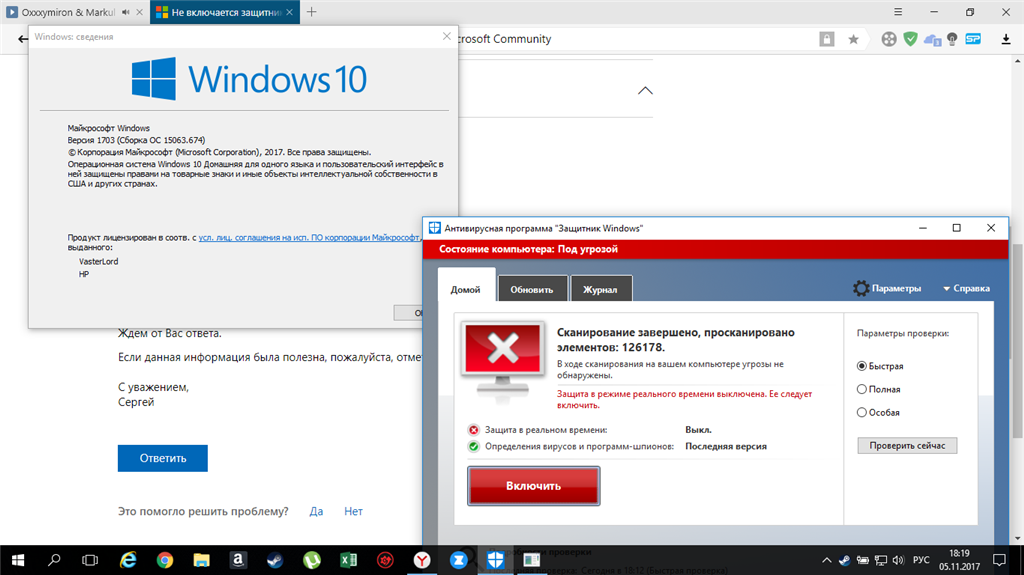The width and height of the screenshot is (1024, 575).
Task: Open a new browser tab
Action: pyautogui.click(x=312, y=12)
